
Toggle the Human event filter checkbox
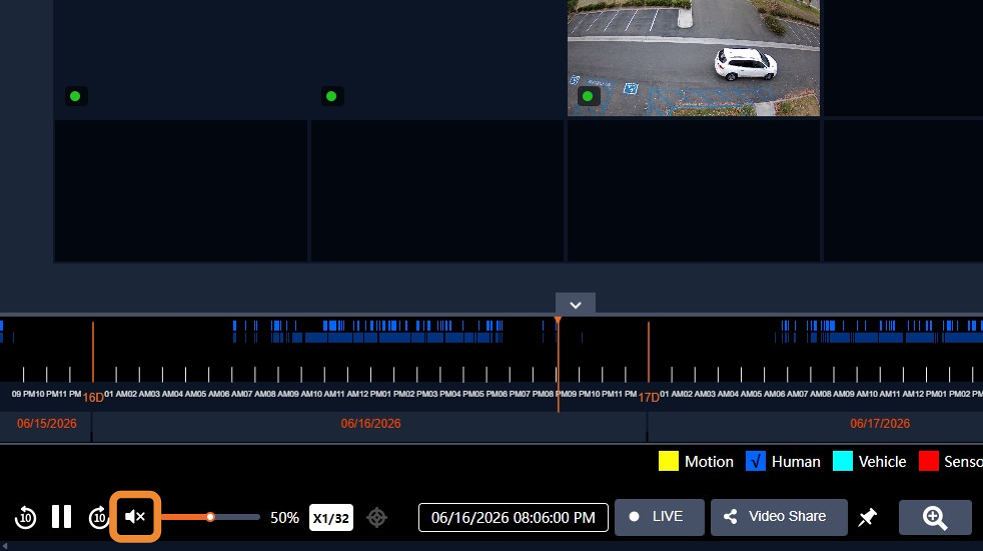755,461
